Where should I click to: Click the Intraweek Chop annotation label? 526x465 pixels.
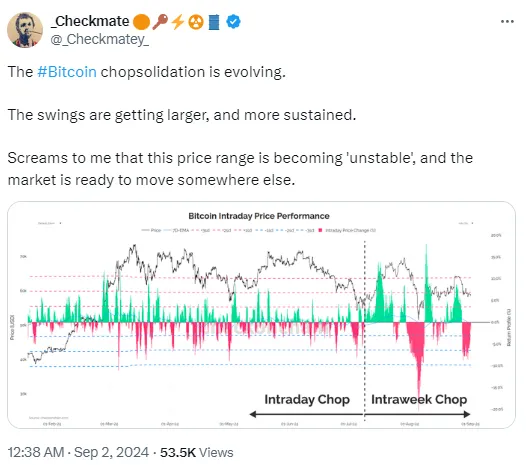tap(419, 399)
